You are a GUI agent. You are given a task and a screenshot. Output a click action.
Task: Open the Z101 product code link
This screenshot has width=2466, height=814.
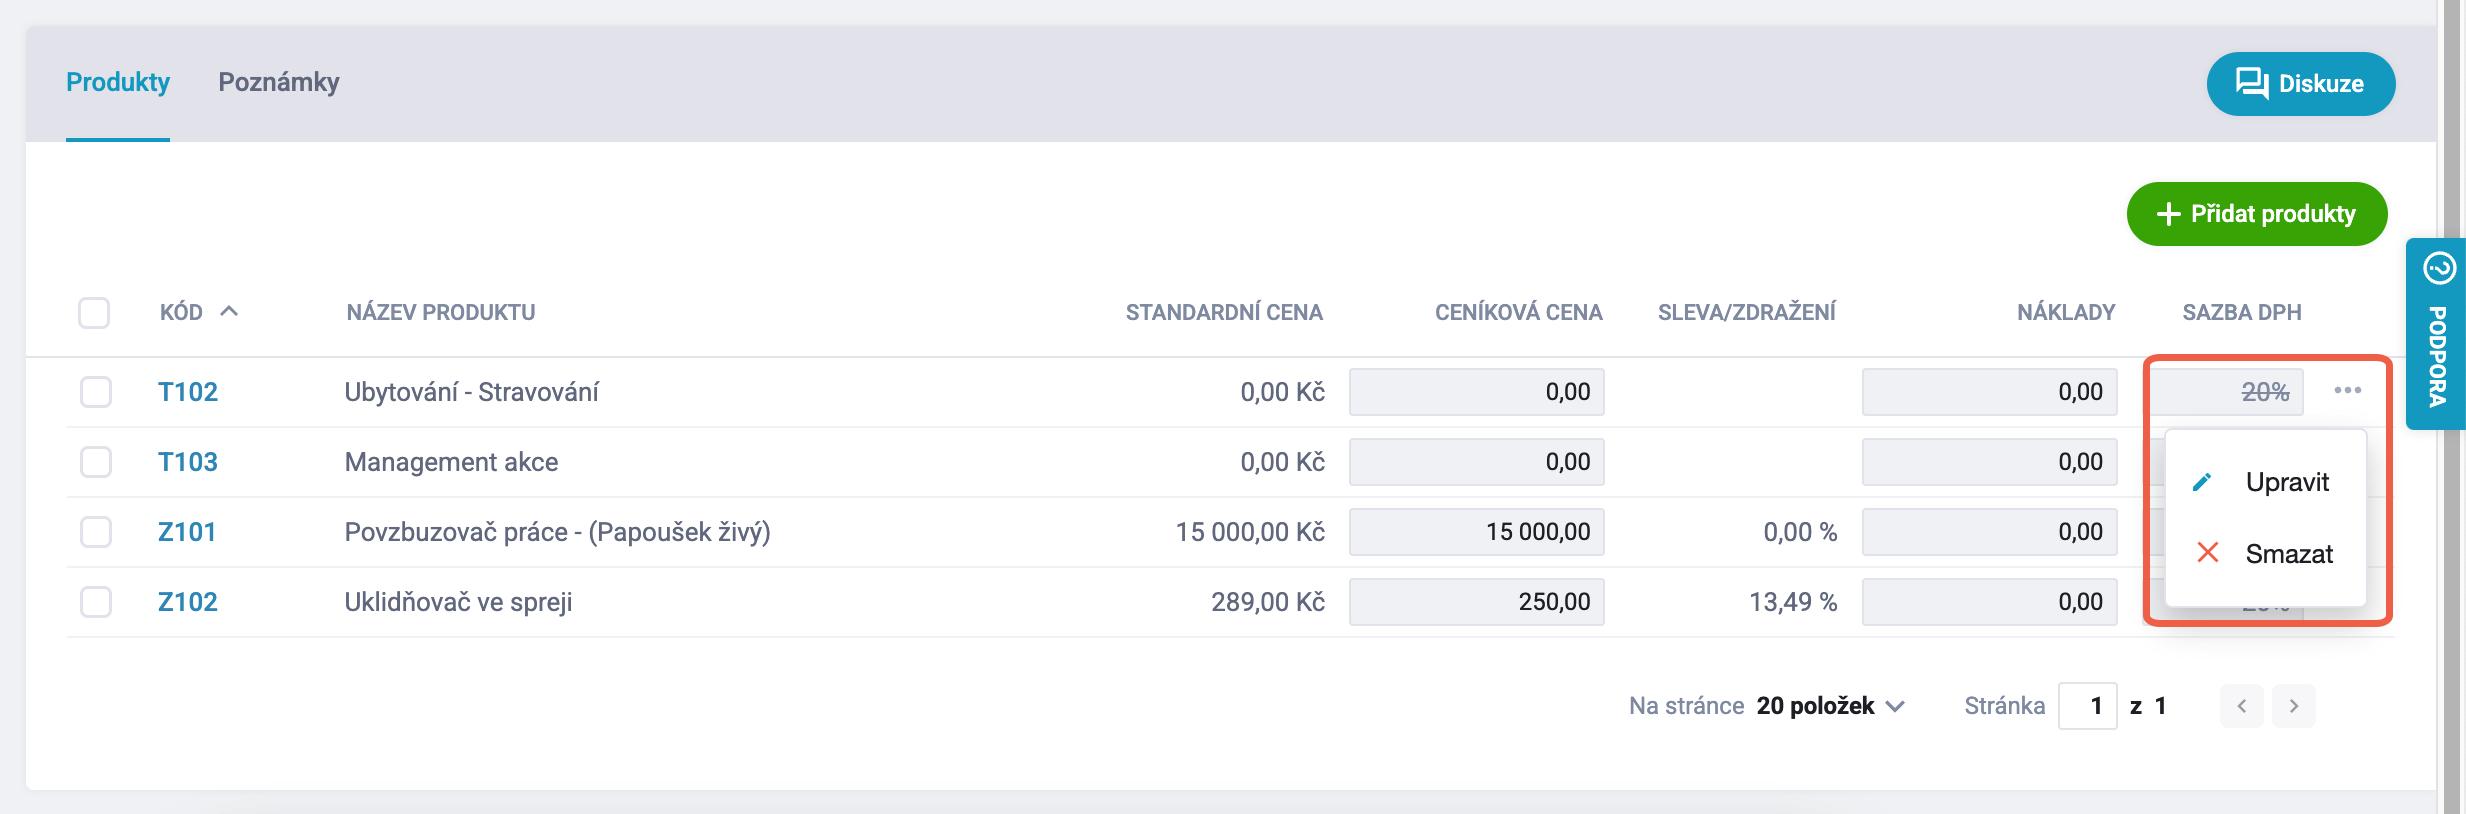tap(187, 532)
